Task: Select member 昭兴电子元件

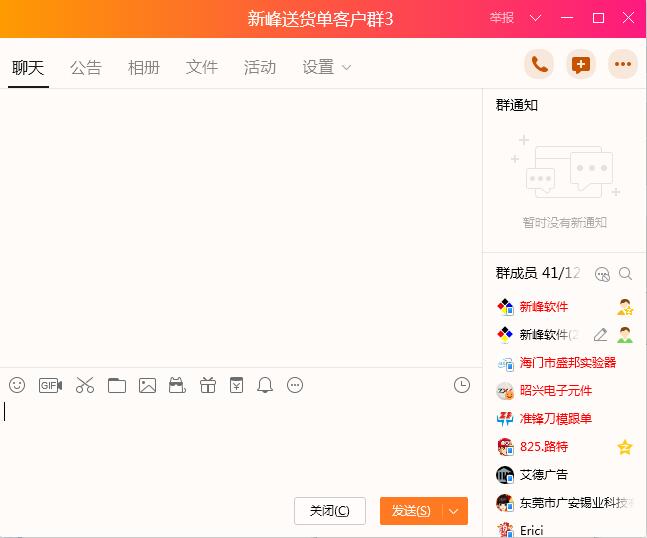Action: pyautogui.click(x=555, y=391)
